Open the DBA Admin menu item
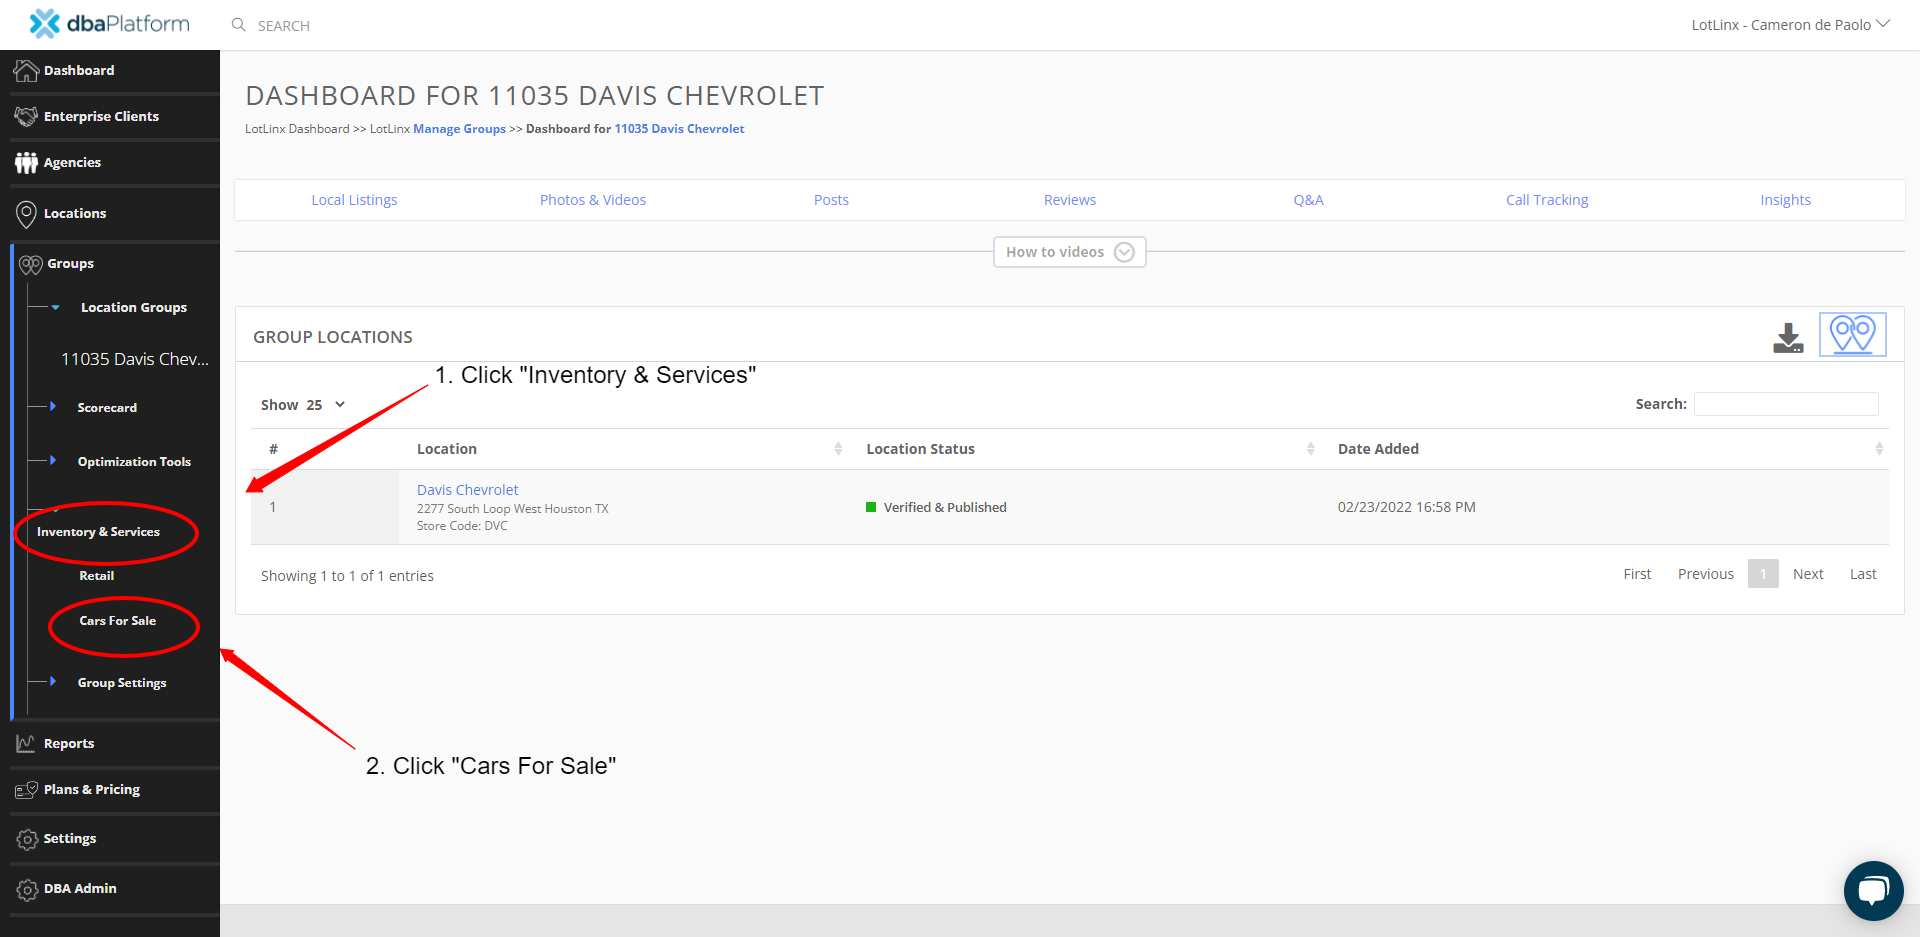 pos(80,888)
